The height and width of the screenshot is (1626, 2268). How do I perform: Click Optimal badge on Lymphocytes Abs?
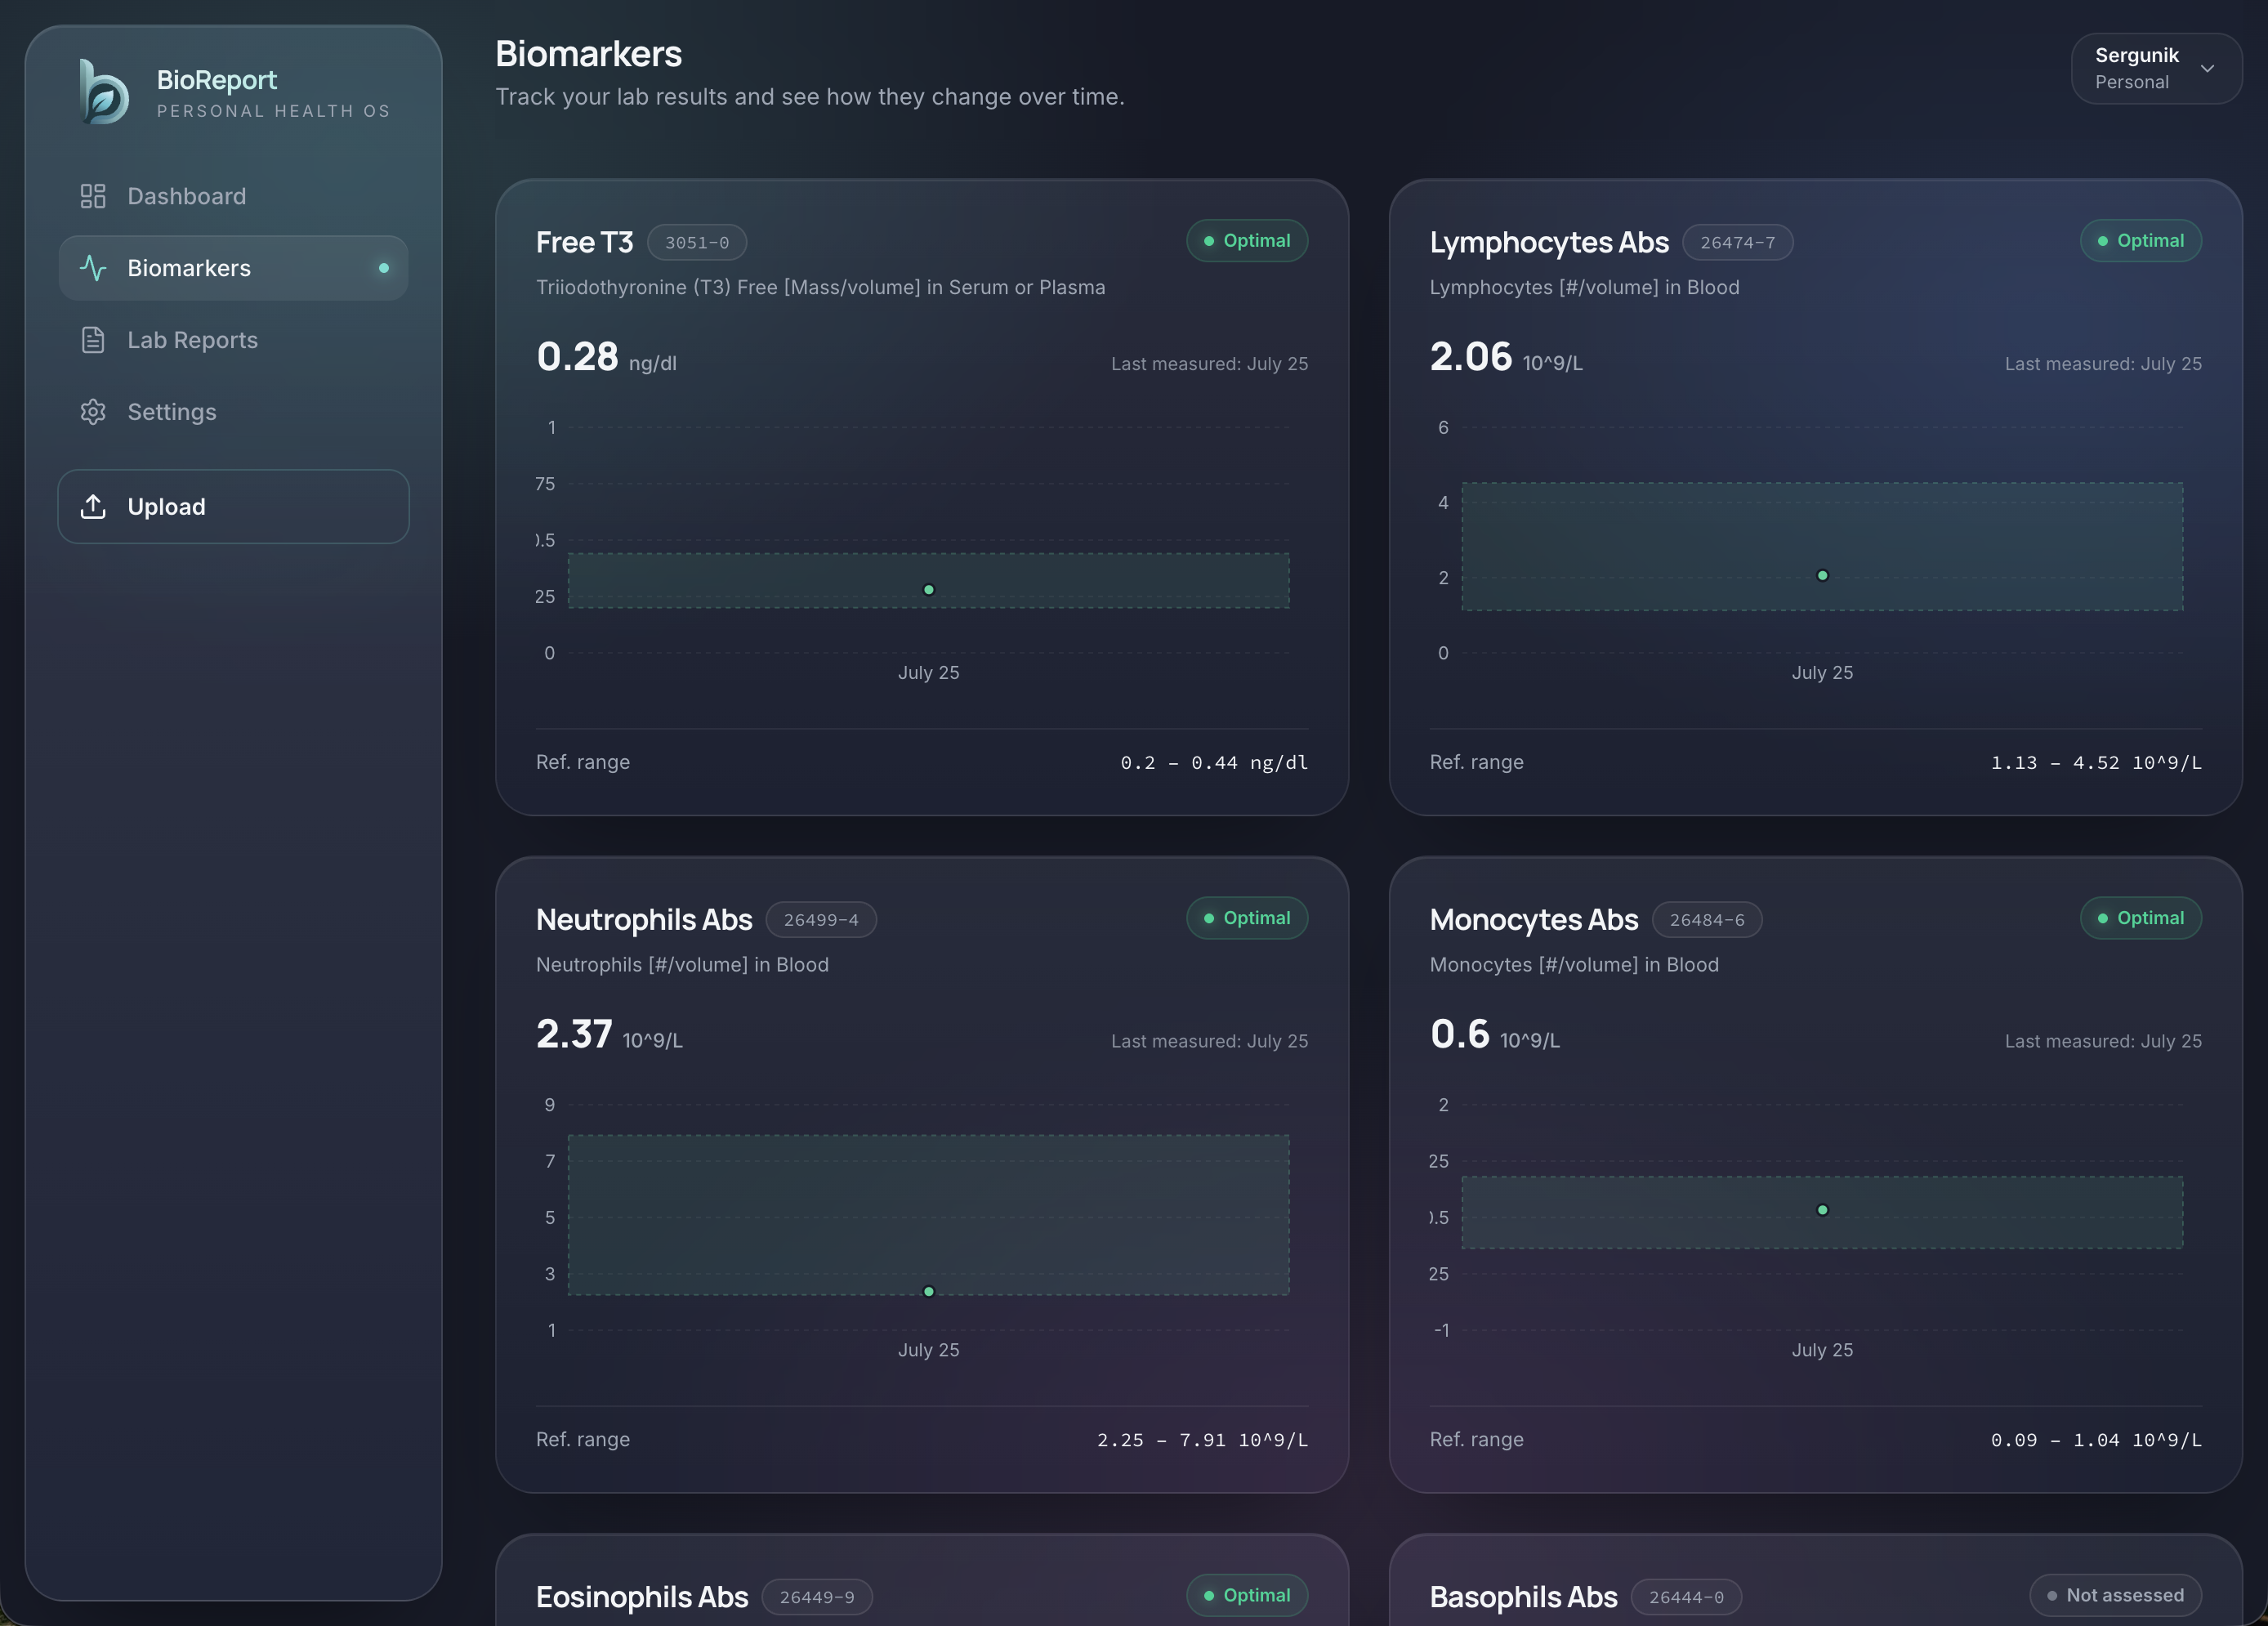[x=2141, y=241]
